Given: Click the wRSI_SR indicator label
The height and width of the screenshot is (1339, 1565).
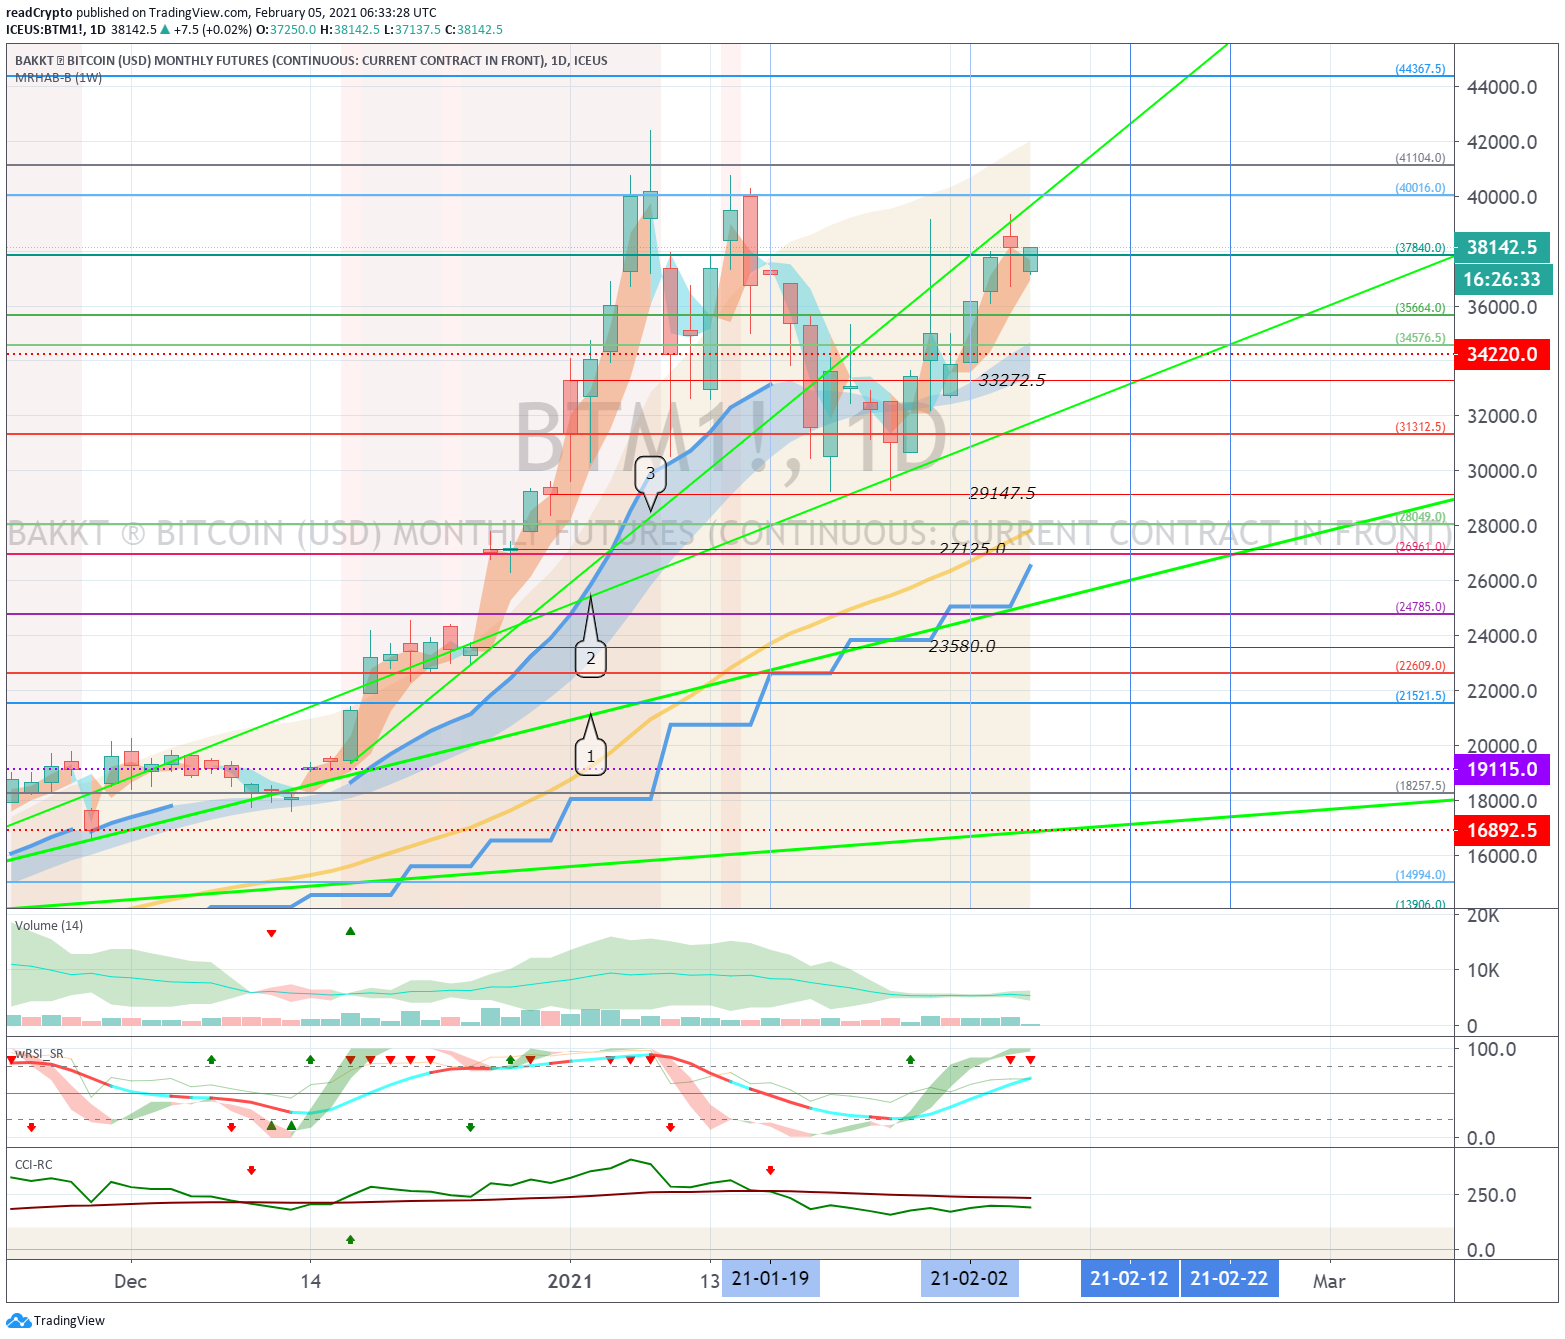Looking at the screenshot, I should pos(39,1054).
